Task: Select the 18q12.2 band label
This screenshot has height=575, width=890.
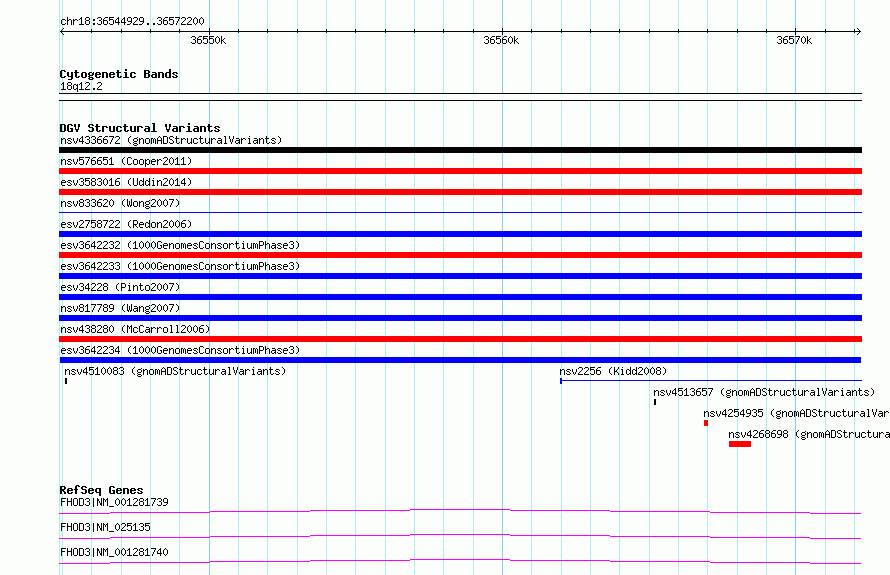Action: (81, 86)
